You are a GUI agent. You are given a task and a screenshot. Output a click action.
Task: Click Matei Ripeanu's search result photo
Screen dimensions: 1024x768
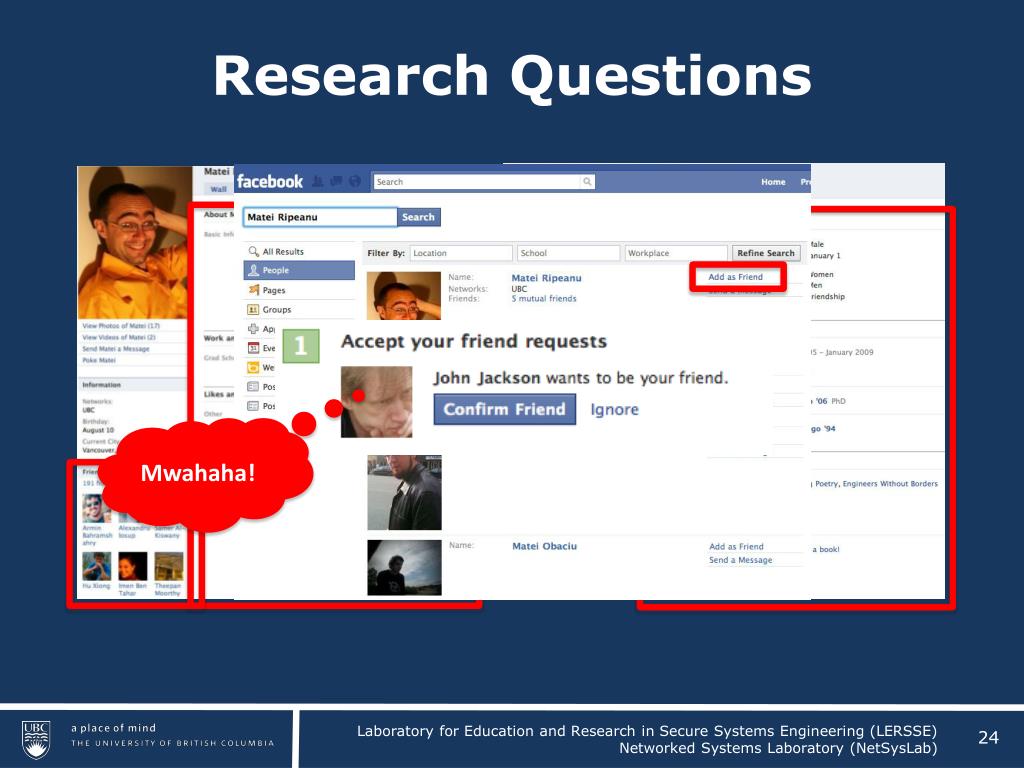coord(404,295)
